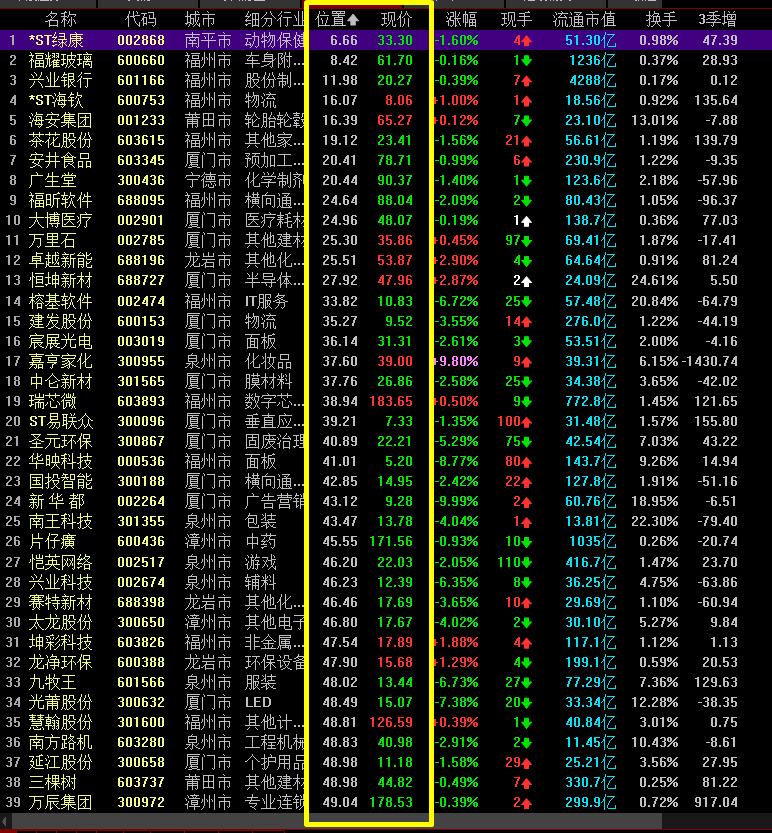Select stock name 片仔癀
Image resolution: width=772 pixels, height=833 pixels.
coord(53,542)
